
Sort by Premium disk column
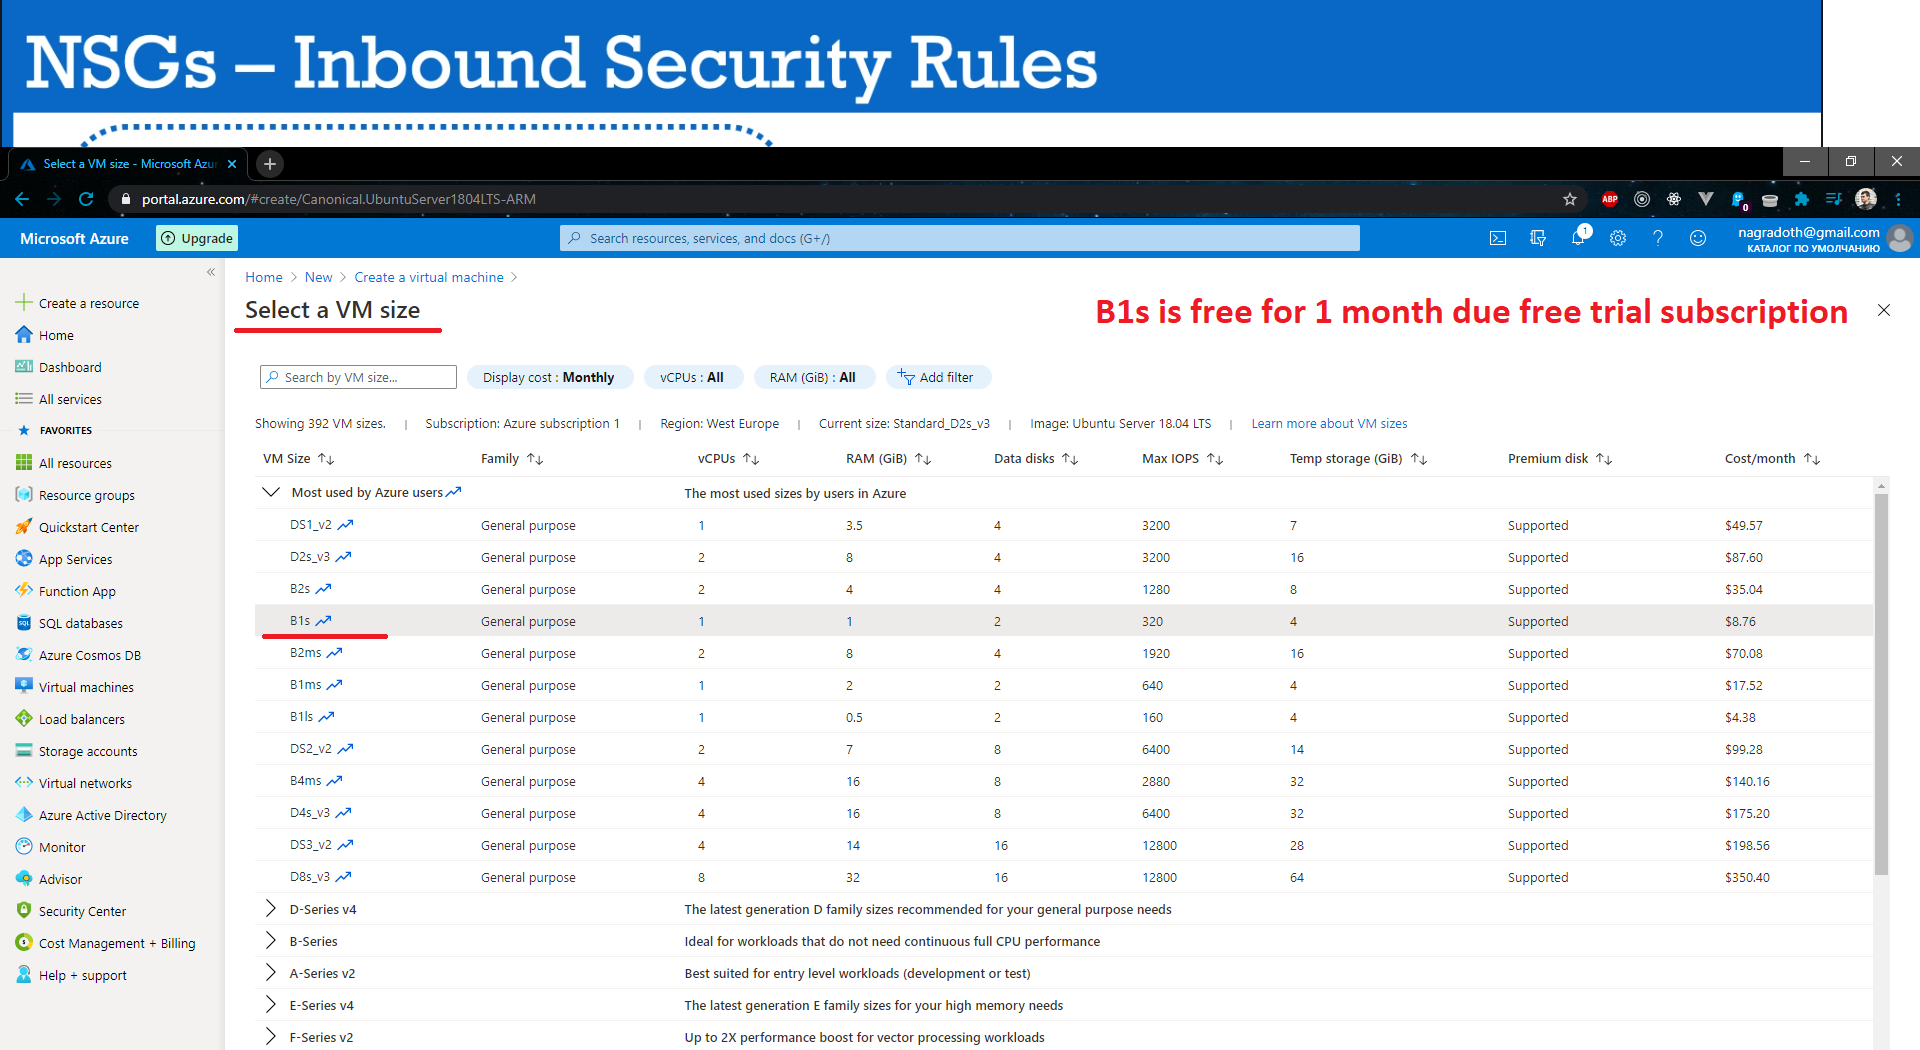[x=1559, y=458]
